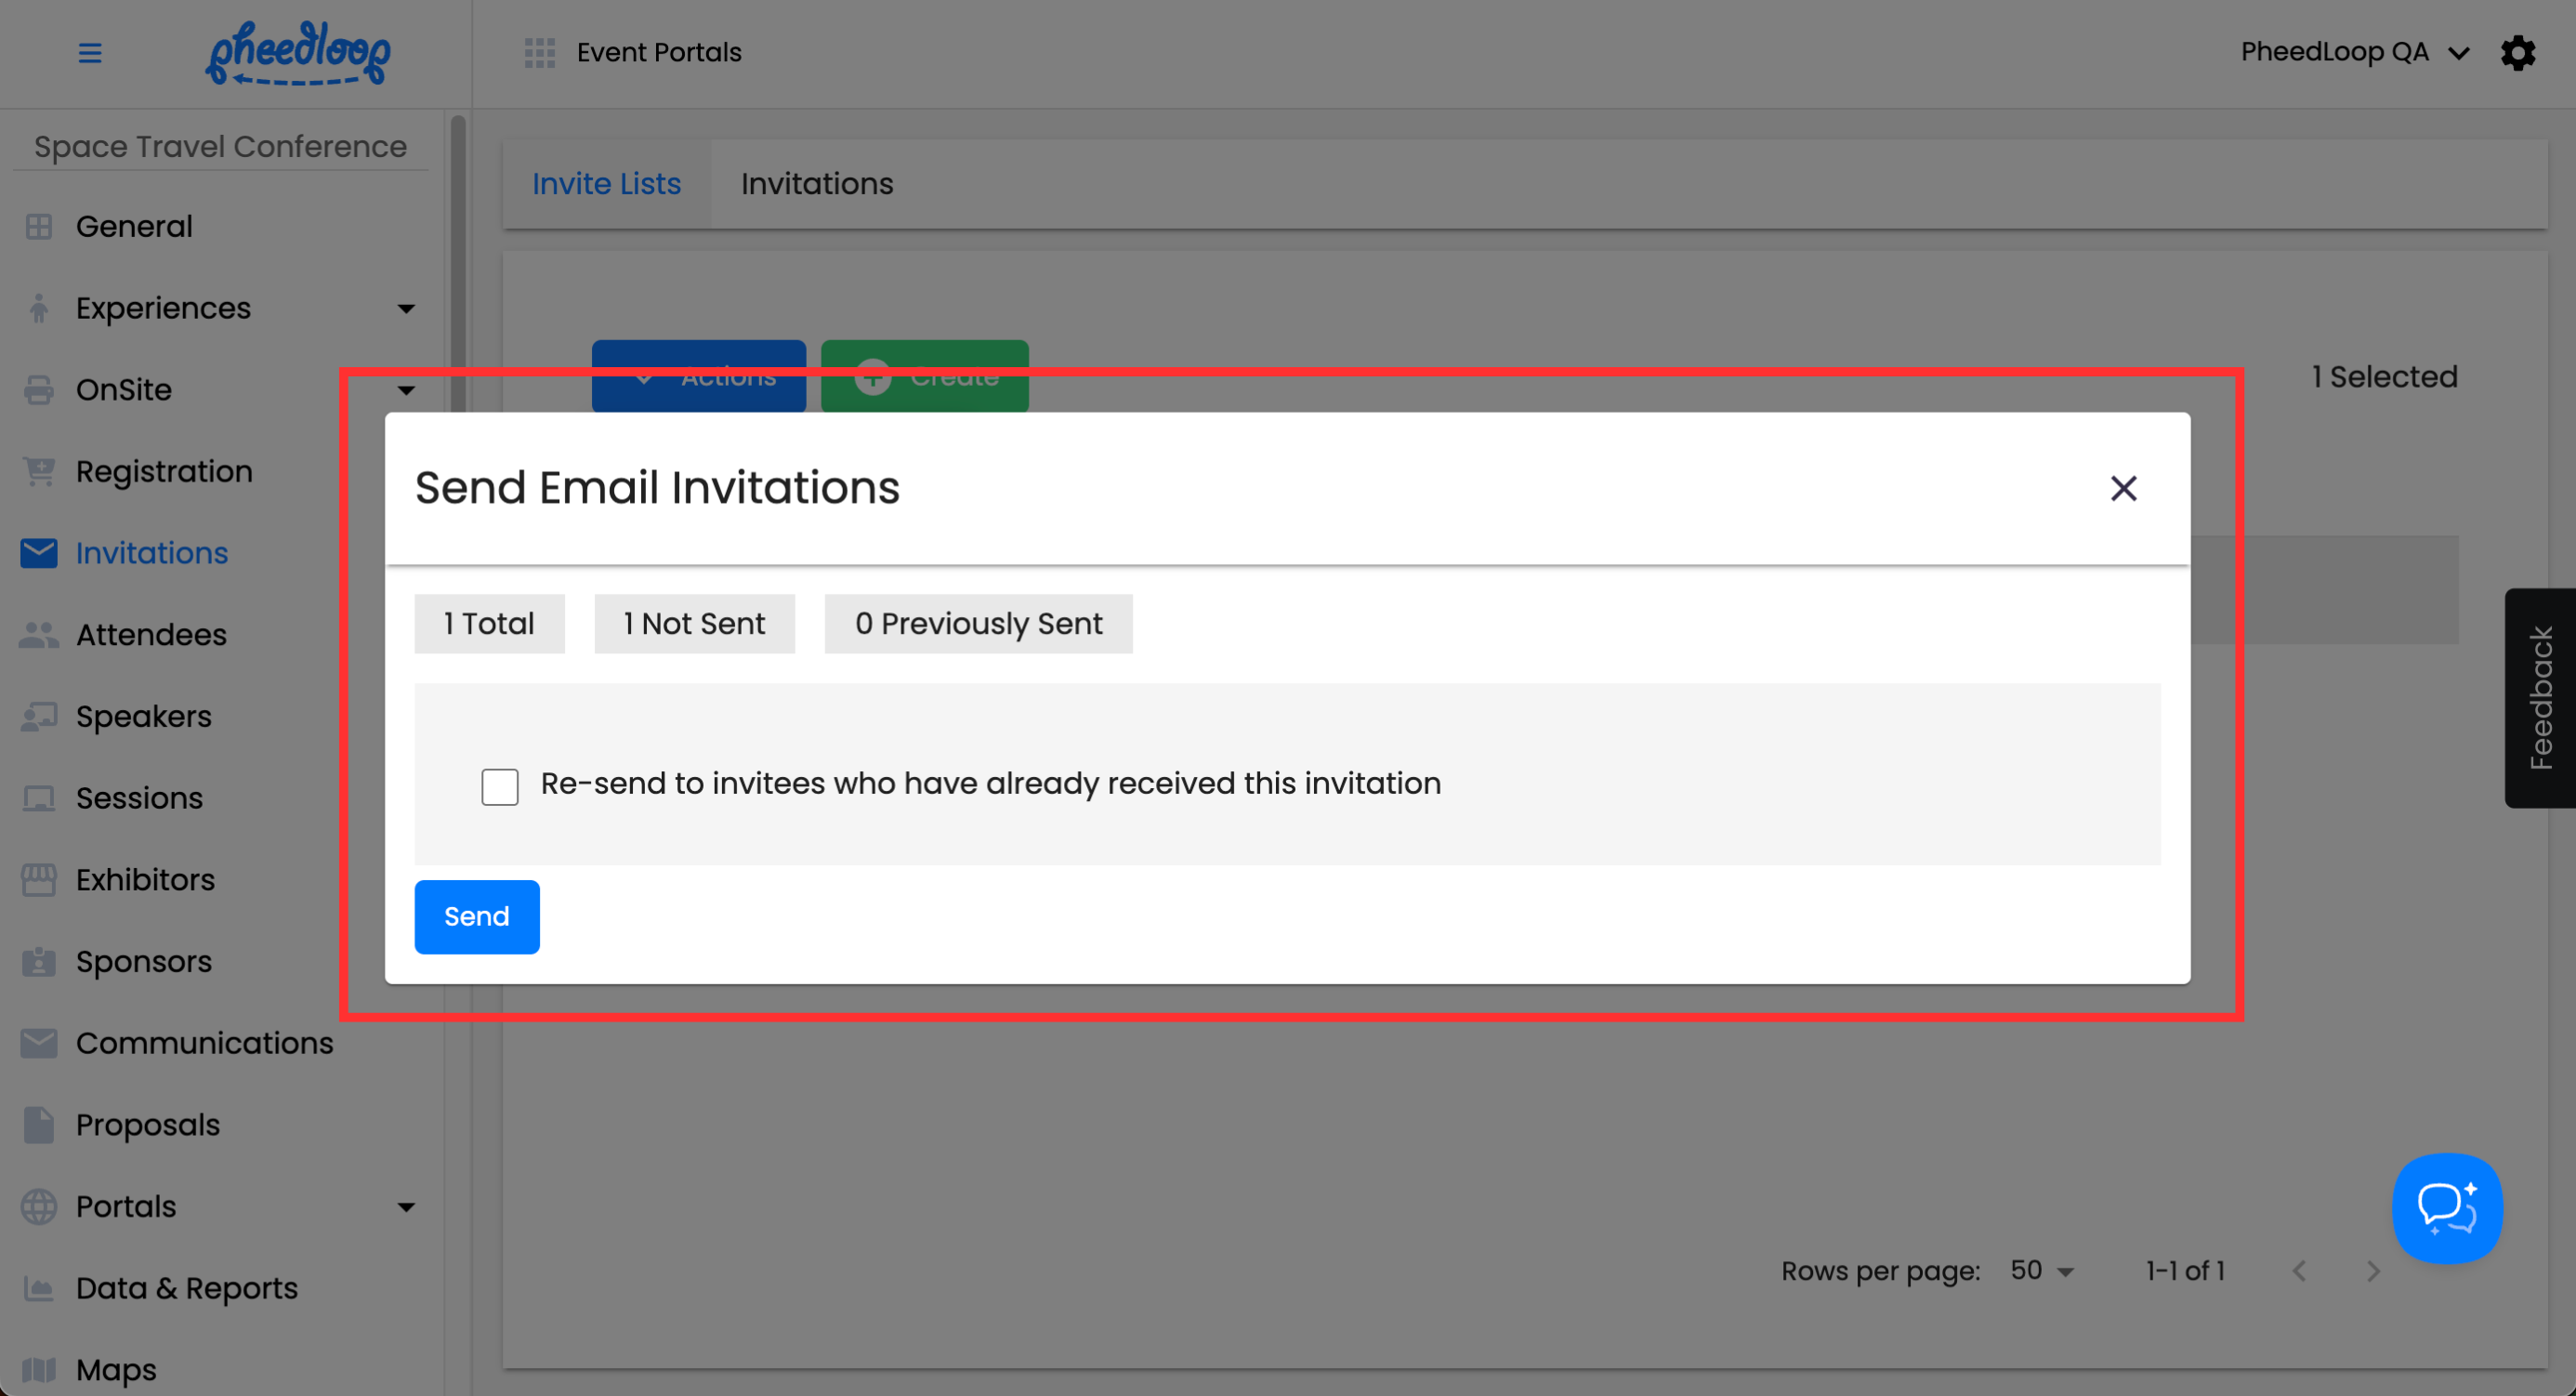Click the Registration cart icon
Viewport: 2576px width, 1396px height.
click(x=39, y=472)
